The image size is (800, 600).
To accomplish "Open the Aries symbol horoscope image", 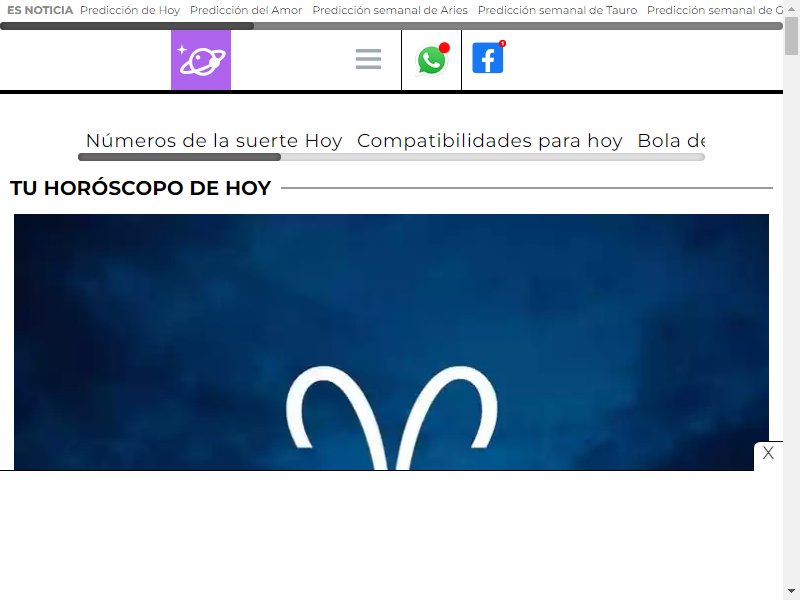I will [391, 342].
